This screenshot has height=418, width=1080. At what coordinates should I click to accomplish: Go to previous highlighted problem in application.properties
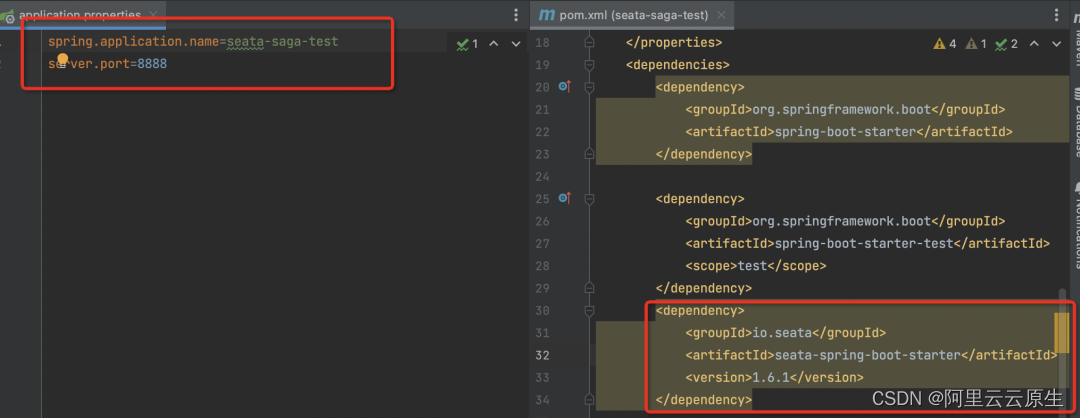(x=493, y=44)
